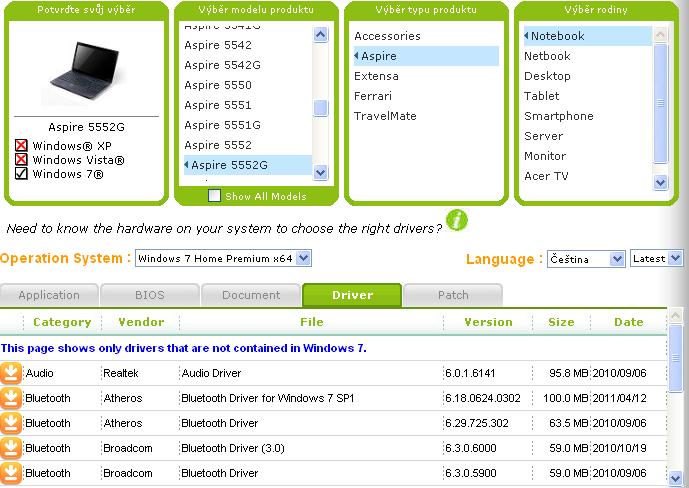Select Desktop product family
The width and height of the screenshot is (689, 488).
(x=547, y=76)
